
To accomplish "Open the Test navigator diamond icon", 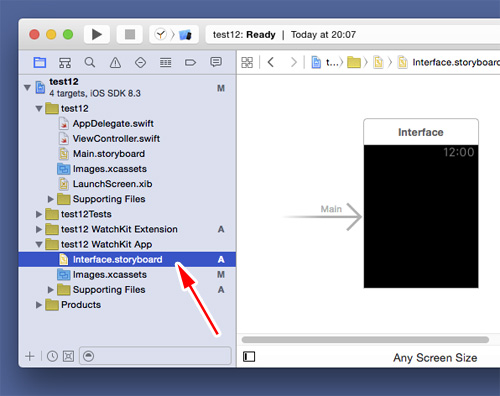I will coord(140,62).
